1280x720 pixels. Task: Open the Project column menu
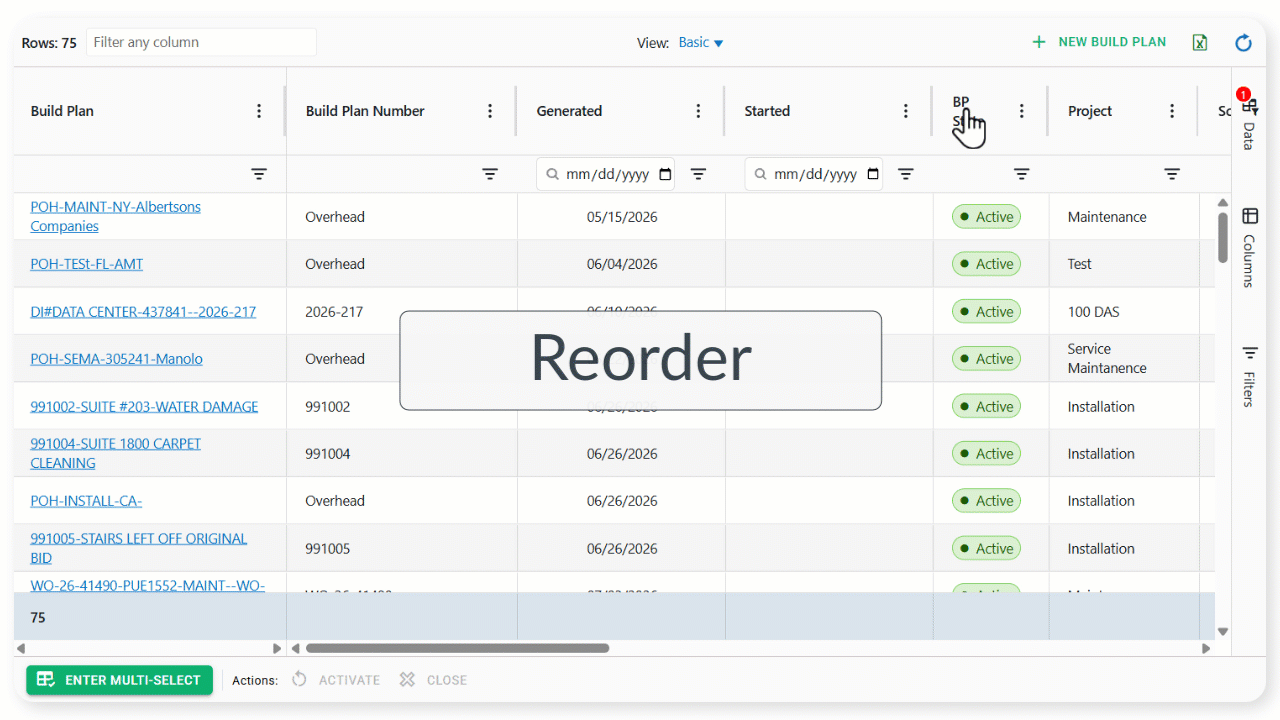point(1172,111)
